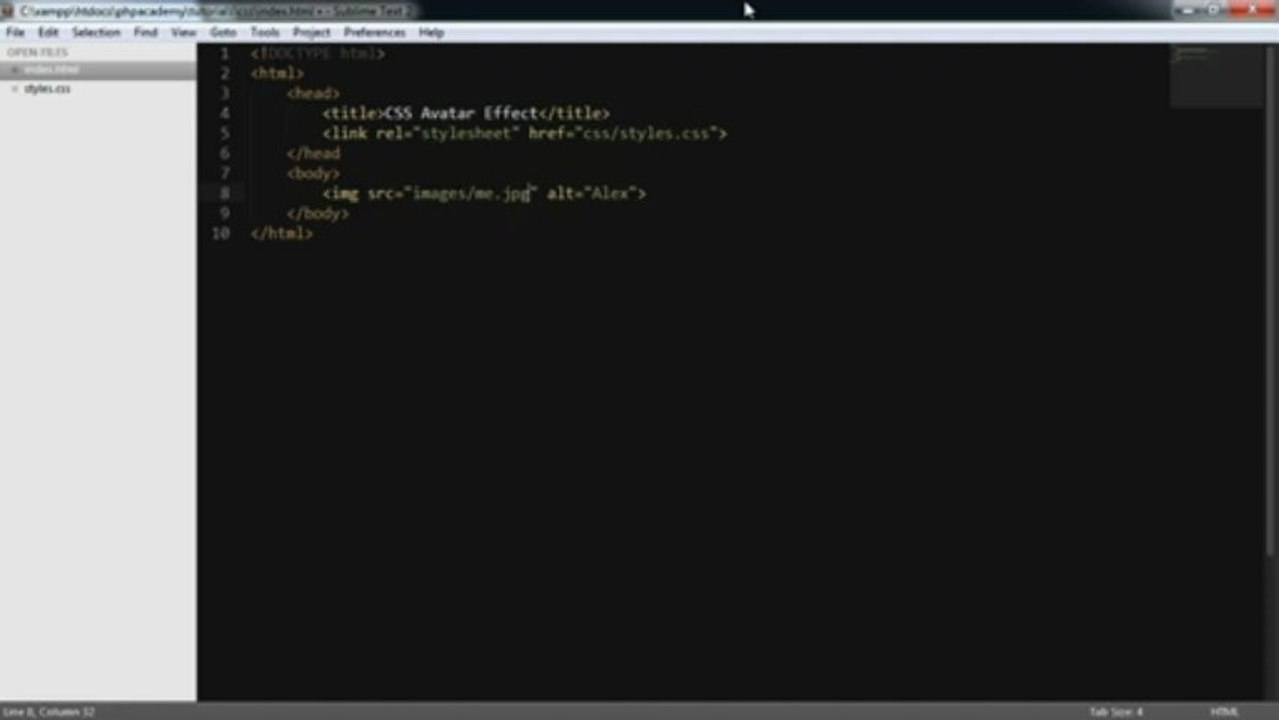Open the Preferences menu
The width and height of the screenshot is (1279, 720).
(375, 32)
